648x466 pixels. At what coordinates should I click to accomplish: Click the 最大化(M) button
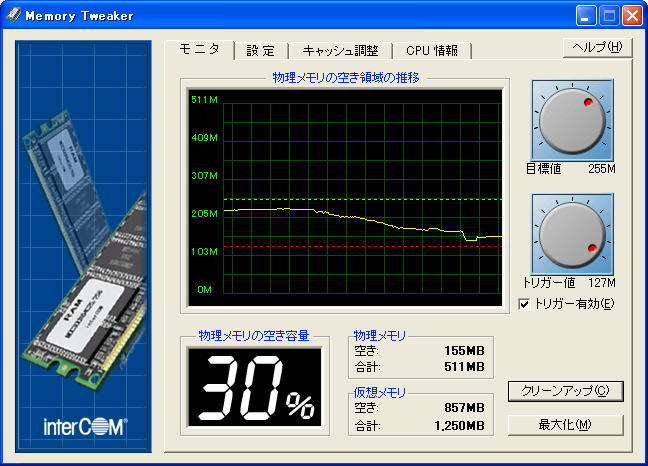(565, 425)
